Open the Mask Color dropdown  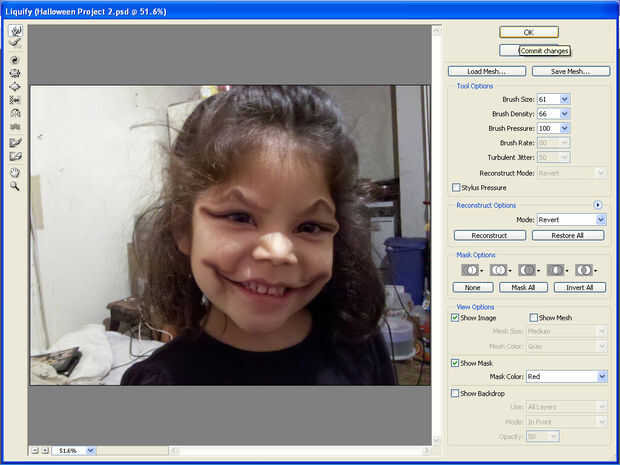coord(567,376)
